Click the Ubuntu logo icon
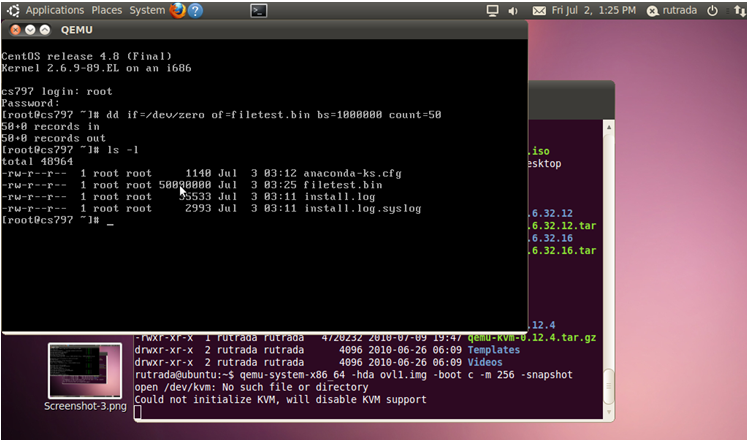 point(13,10)
